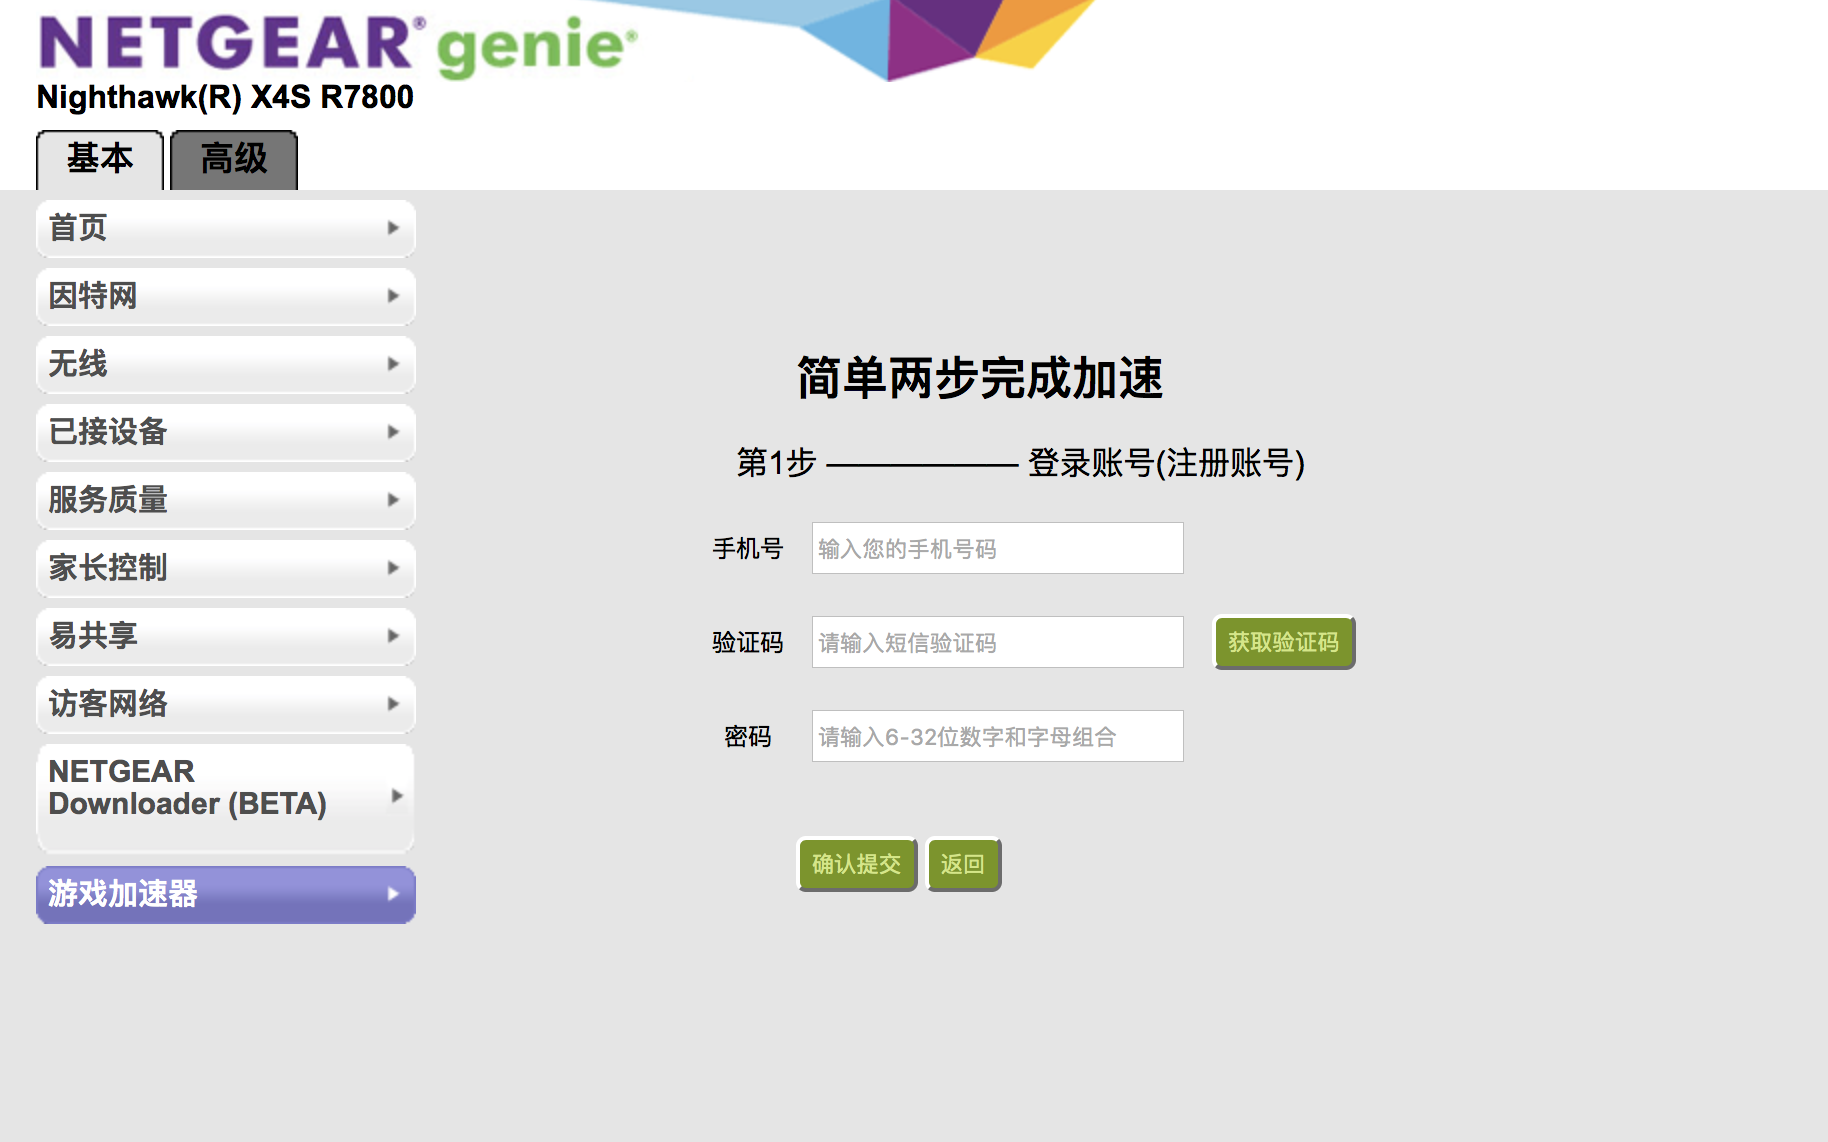Open the 无线 sidebar menu
Image resolution: width=1828 pixels, height=1142 pixels.
click(x=225, y=364)
